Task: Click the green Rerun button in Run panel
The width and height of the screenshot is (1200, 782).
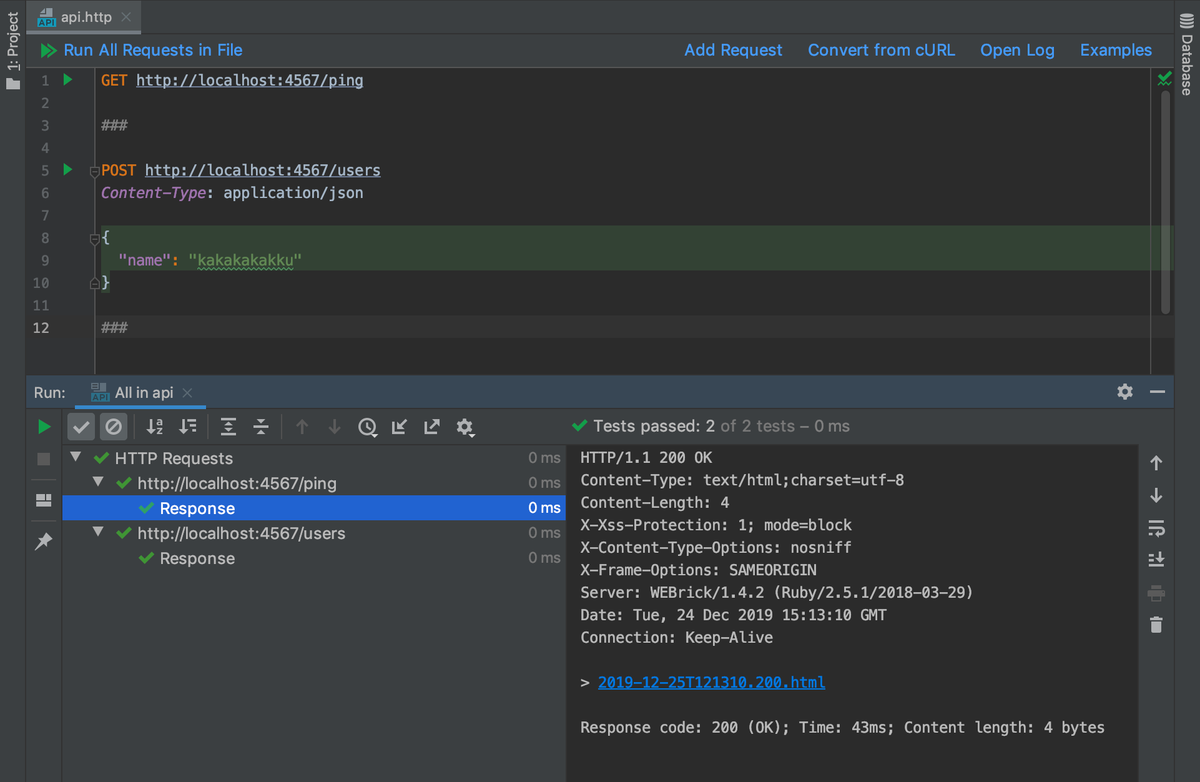Action: [x=43, y=427]
